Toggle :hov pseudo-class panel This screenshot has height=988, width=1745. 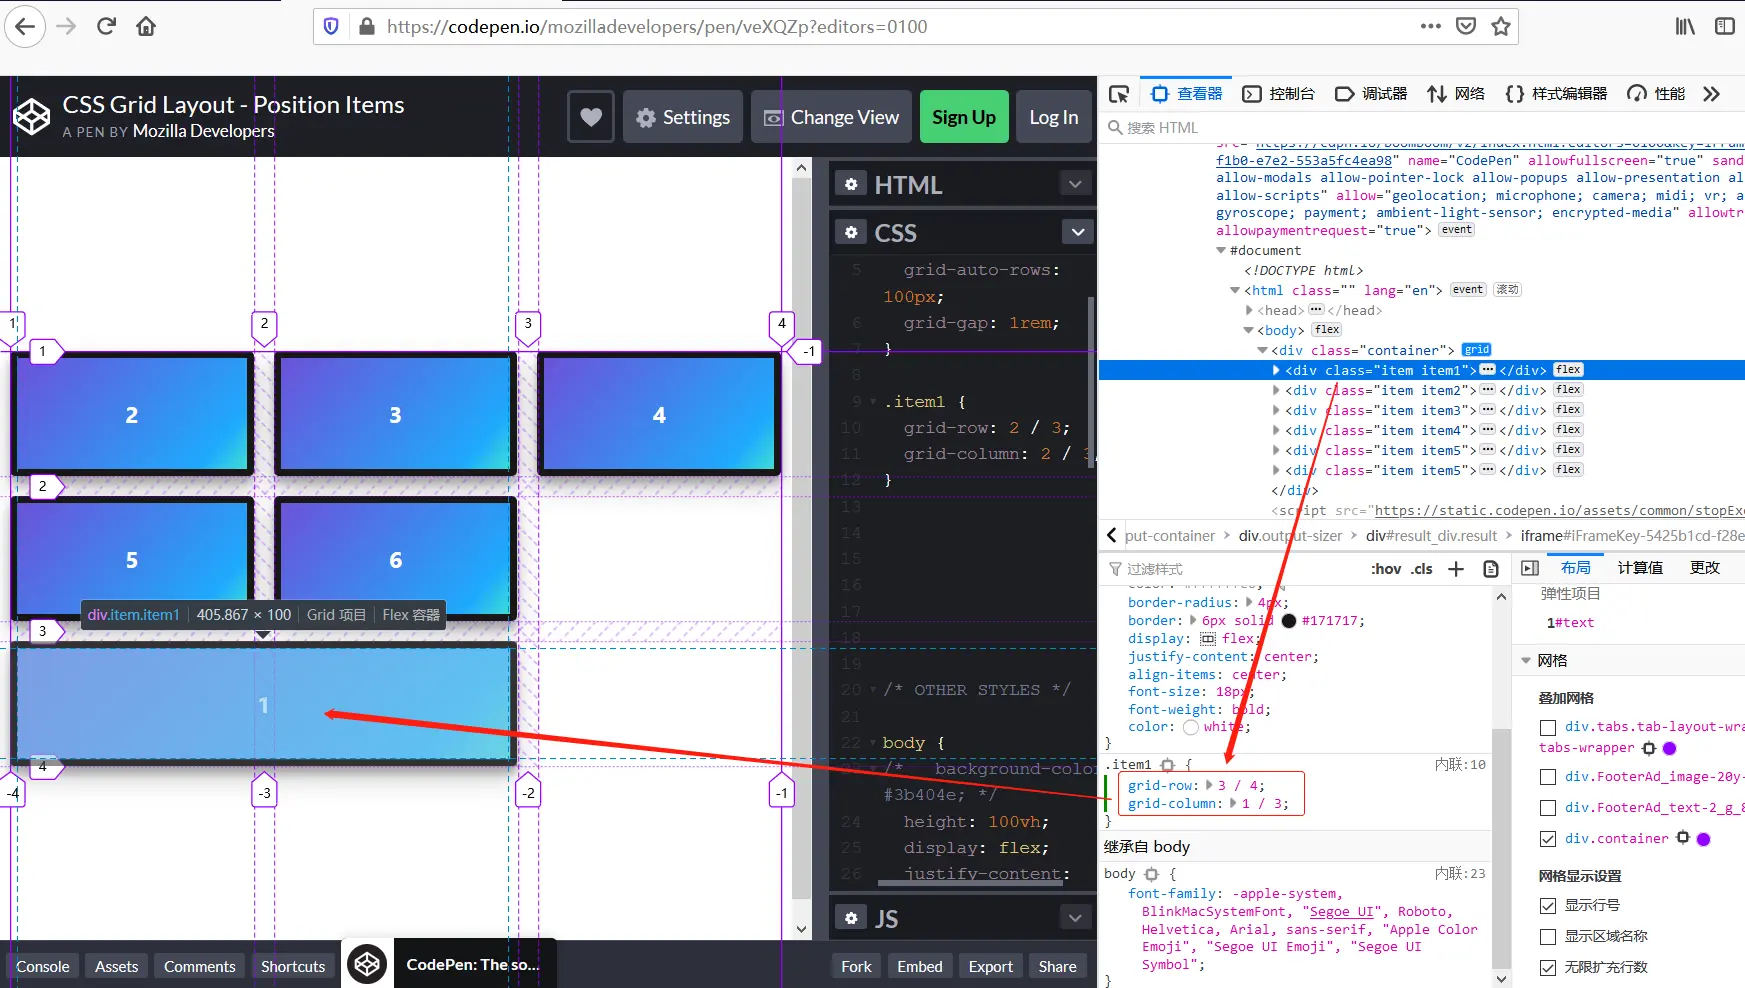click(x=1386, y=569)
